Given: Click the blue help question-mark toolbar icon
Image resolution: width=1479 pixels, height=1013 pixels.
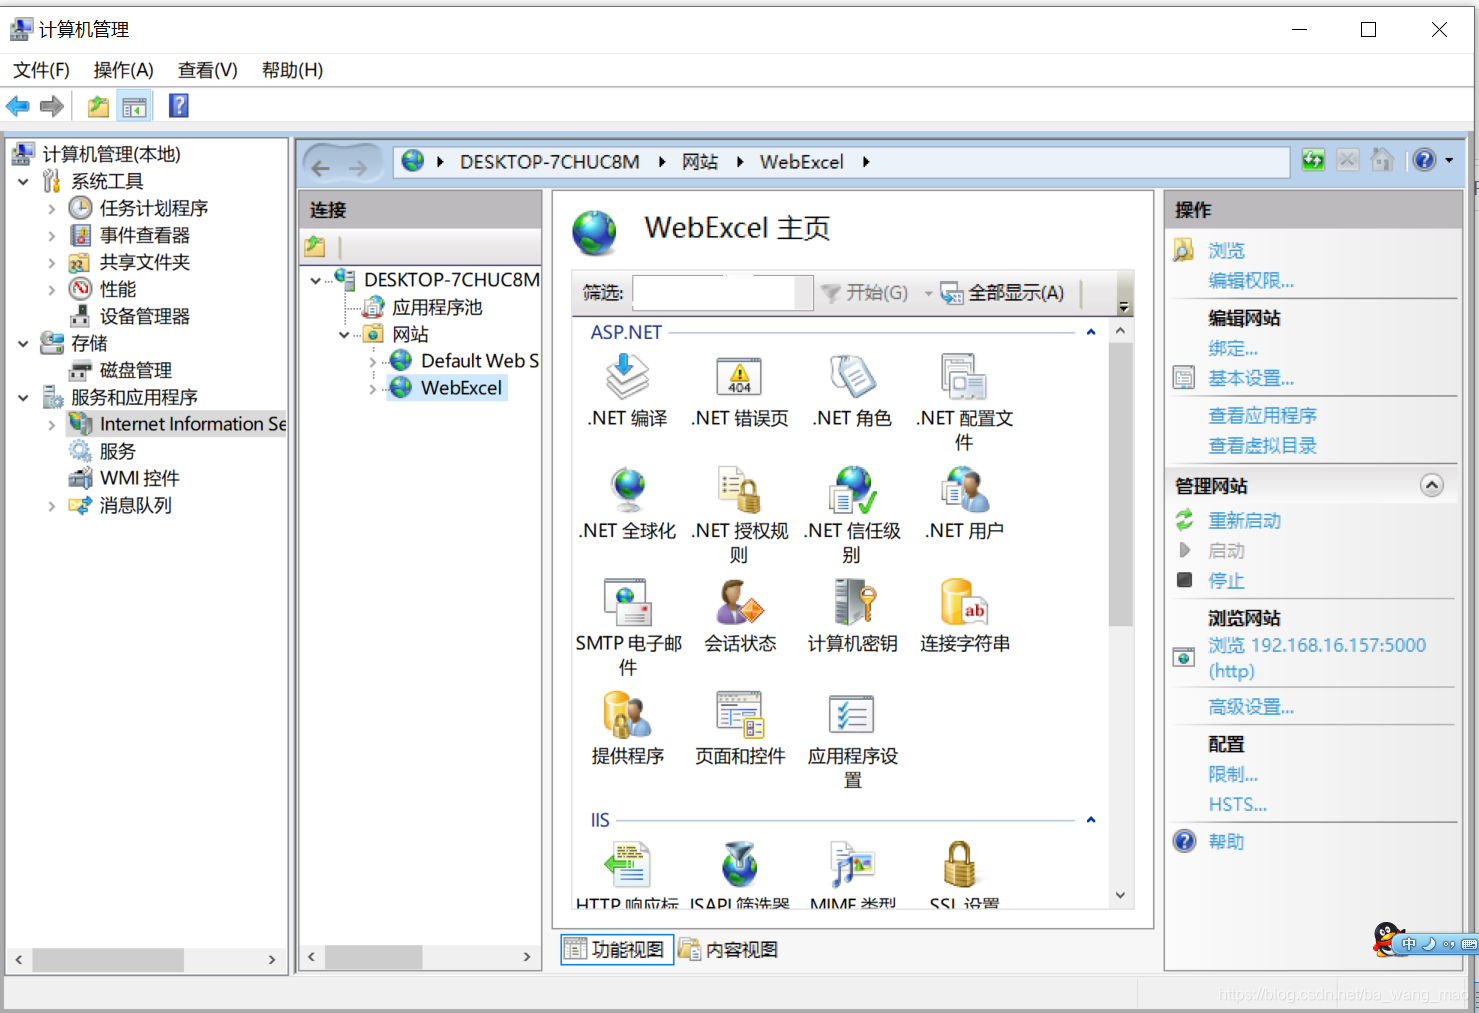Looking at the screenshot, I should [179, 106].
